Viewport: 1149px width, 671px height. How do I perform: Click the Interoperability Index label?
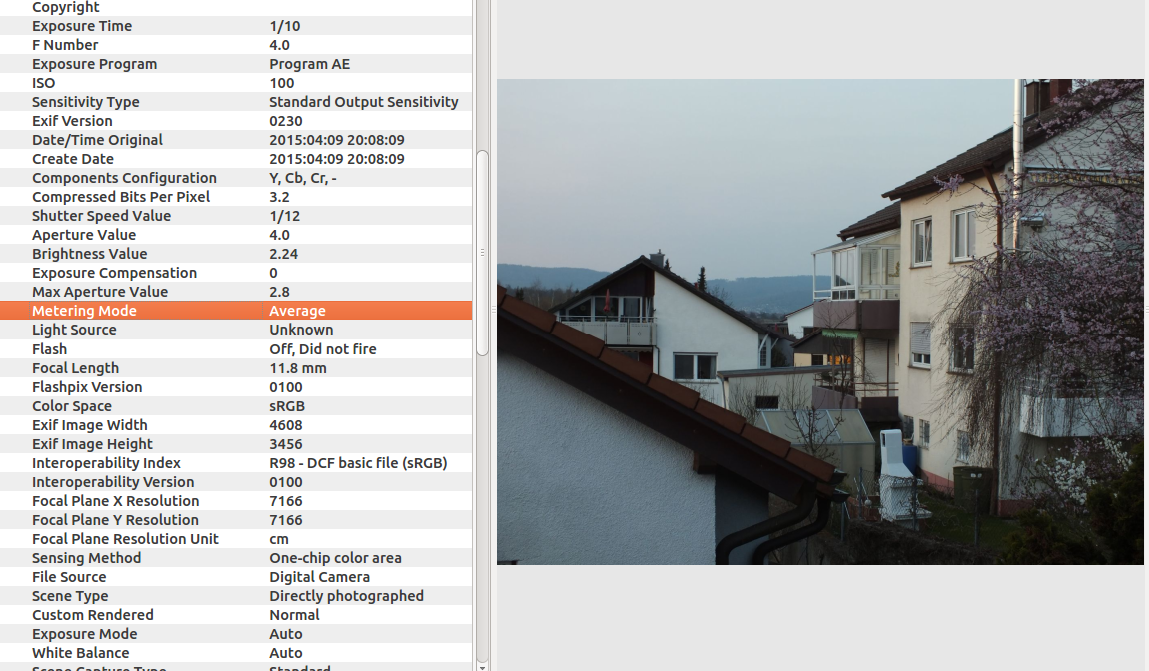[106, 463]
